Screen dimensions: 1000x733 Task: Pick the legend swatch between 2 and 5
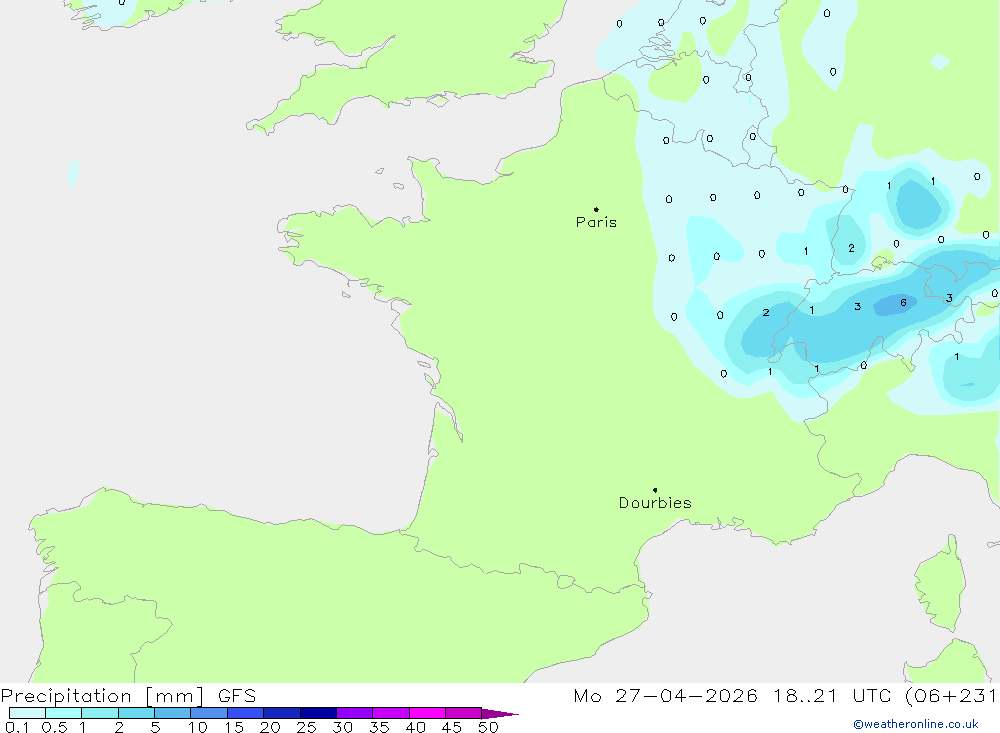[136, 713]
